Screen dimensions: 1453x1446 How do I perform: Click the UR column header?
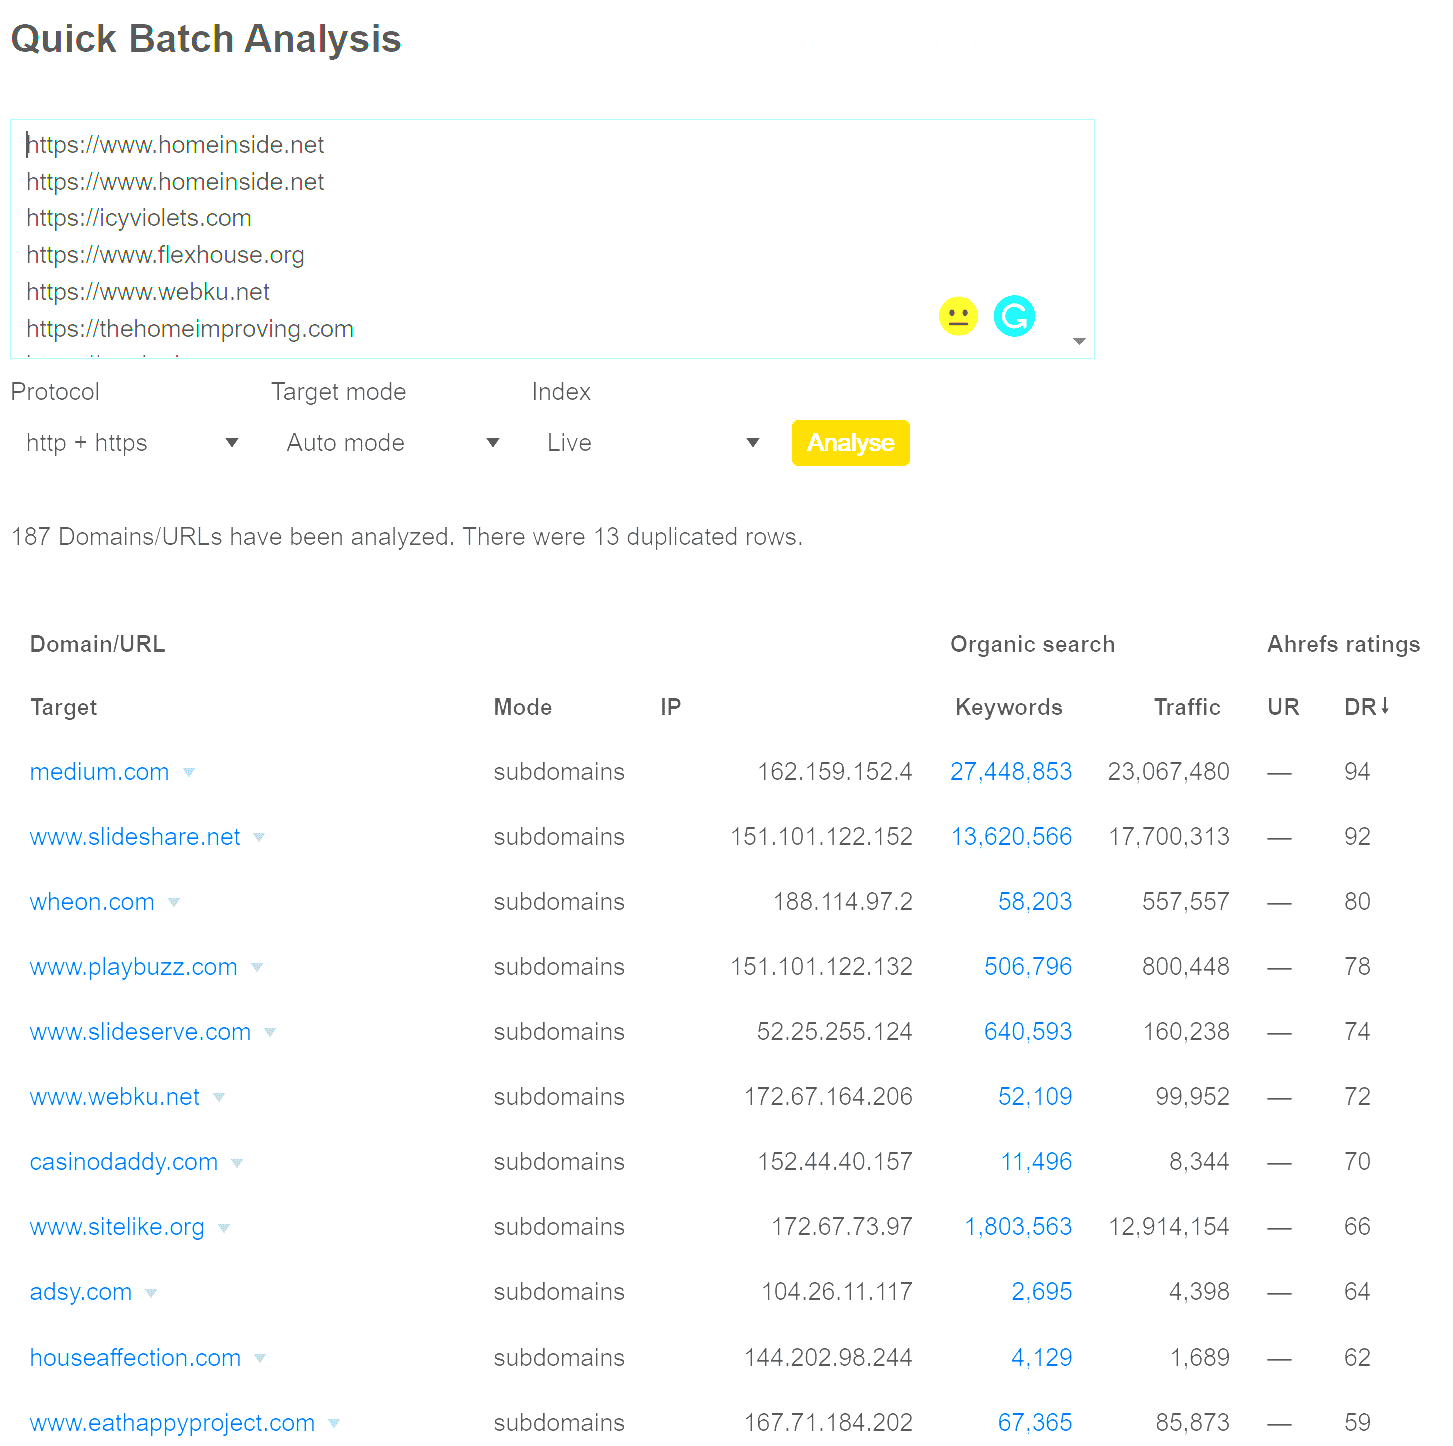tap(1283, 707)
